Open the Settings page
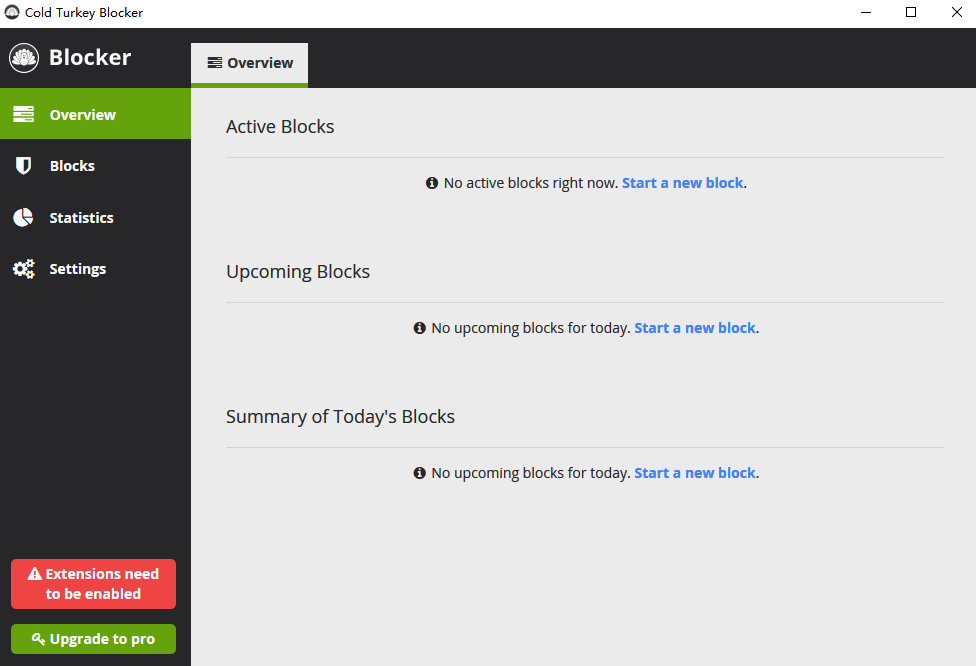This screenshot has width=976, height=666. [77, 269]
